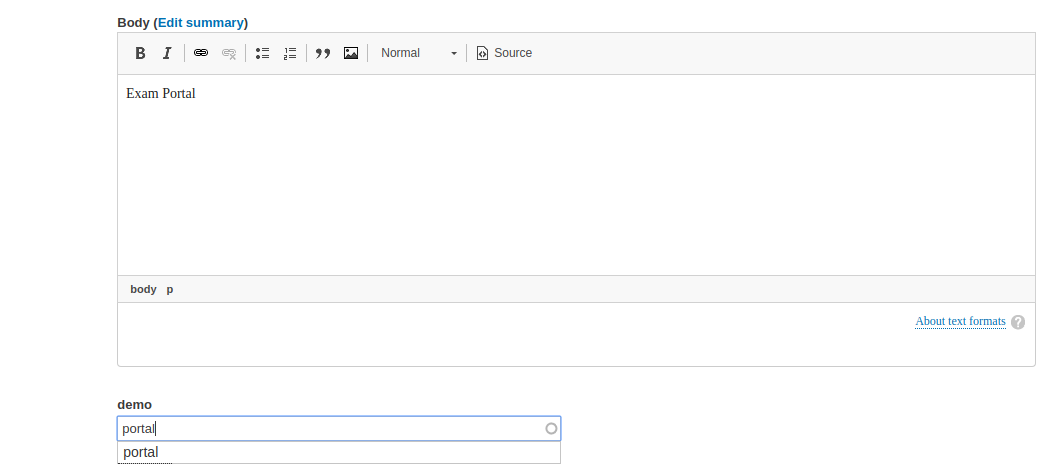Apply block quote formatting
1044x476 pixels.
point(323,53)
